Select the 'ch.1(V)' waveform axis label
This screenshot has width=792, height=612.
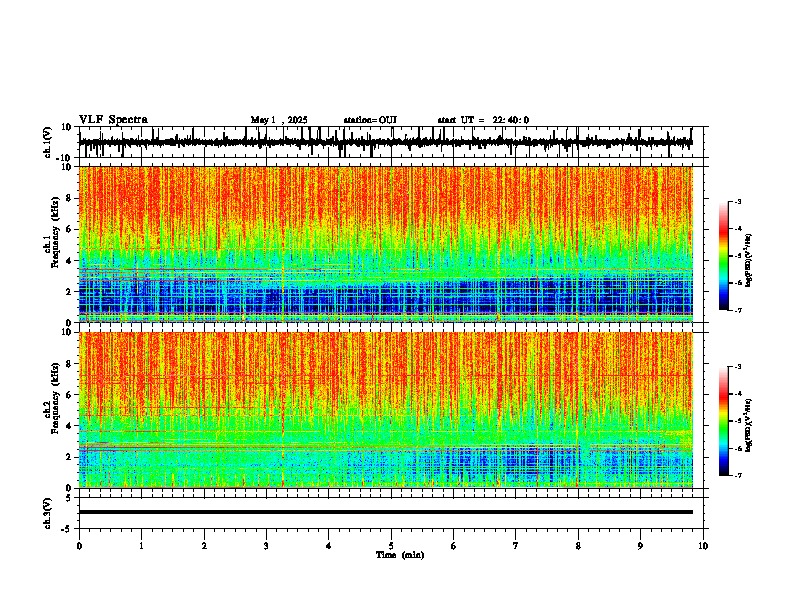[x=48, y=142]
